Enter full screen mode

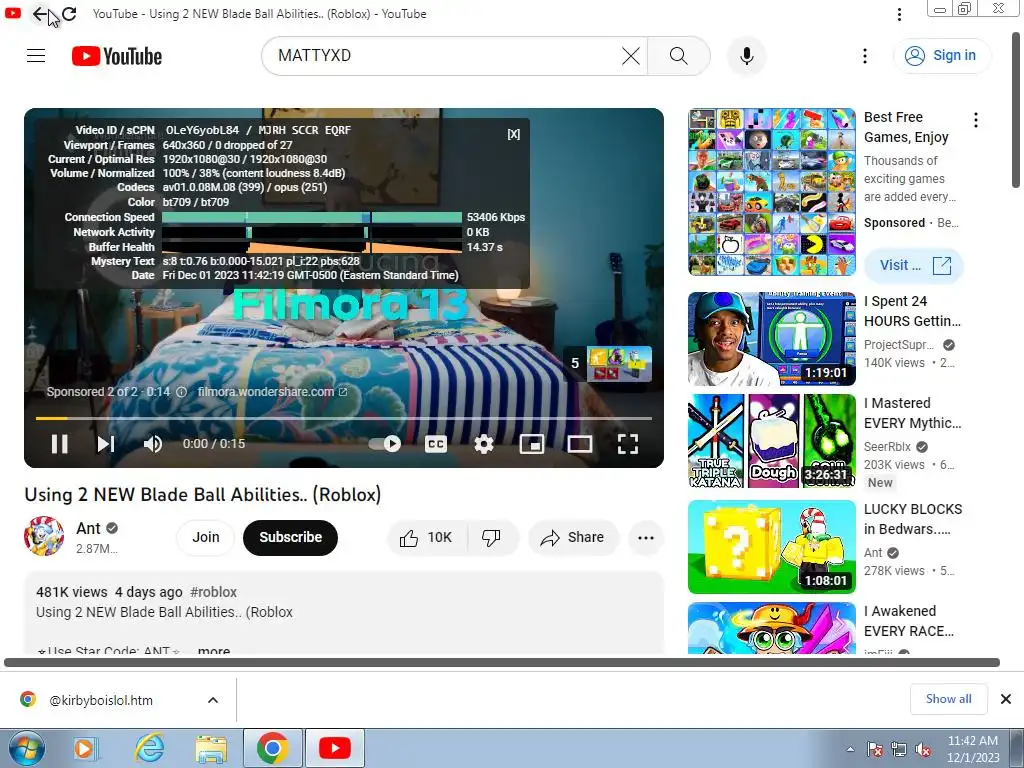[x=628, y=444]
